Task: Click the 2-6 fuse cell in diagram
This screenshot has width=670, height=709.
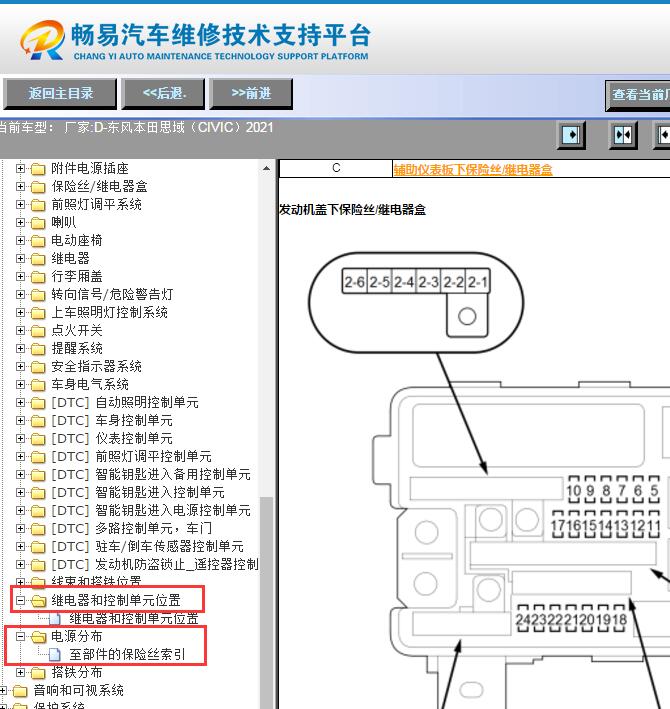Action: [354, 282]
